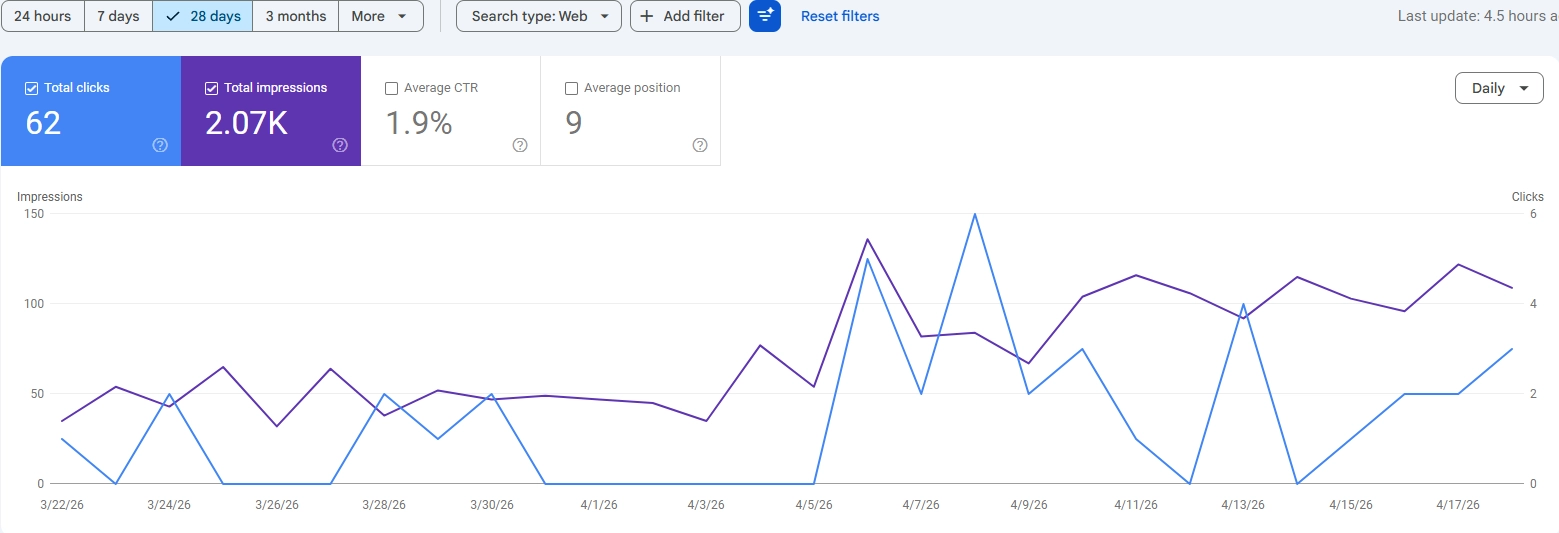This screenshot has height=533, width=1559.
Task: Switch to the 7 days range
Action: (118, 16)
